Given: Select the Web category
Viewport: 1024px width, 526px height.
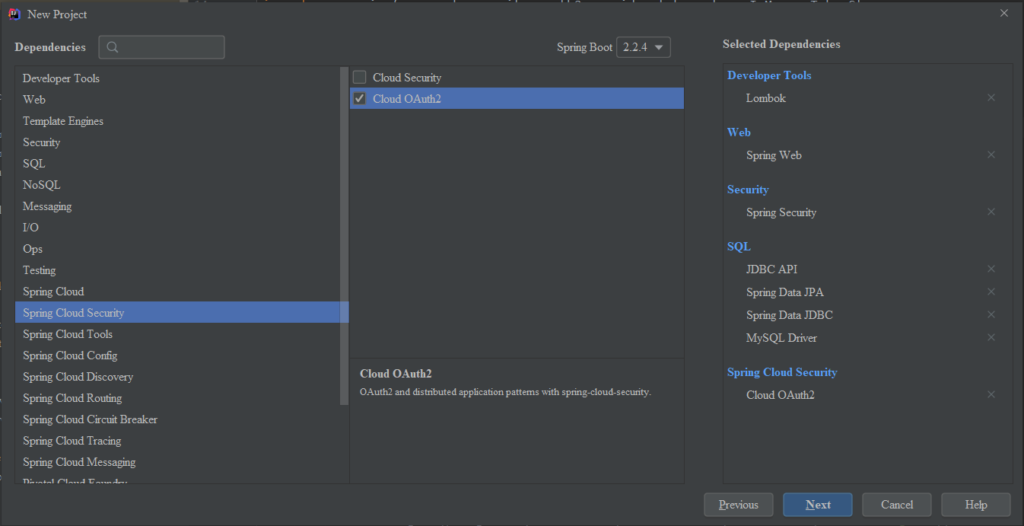Looking at the screenshot, I should pos(182,99).
